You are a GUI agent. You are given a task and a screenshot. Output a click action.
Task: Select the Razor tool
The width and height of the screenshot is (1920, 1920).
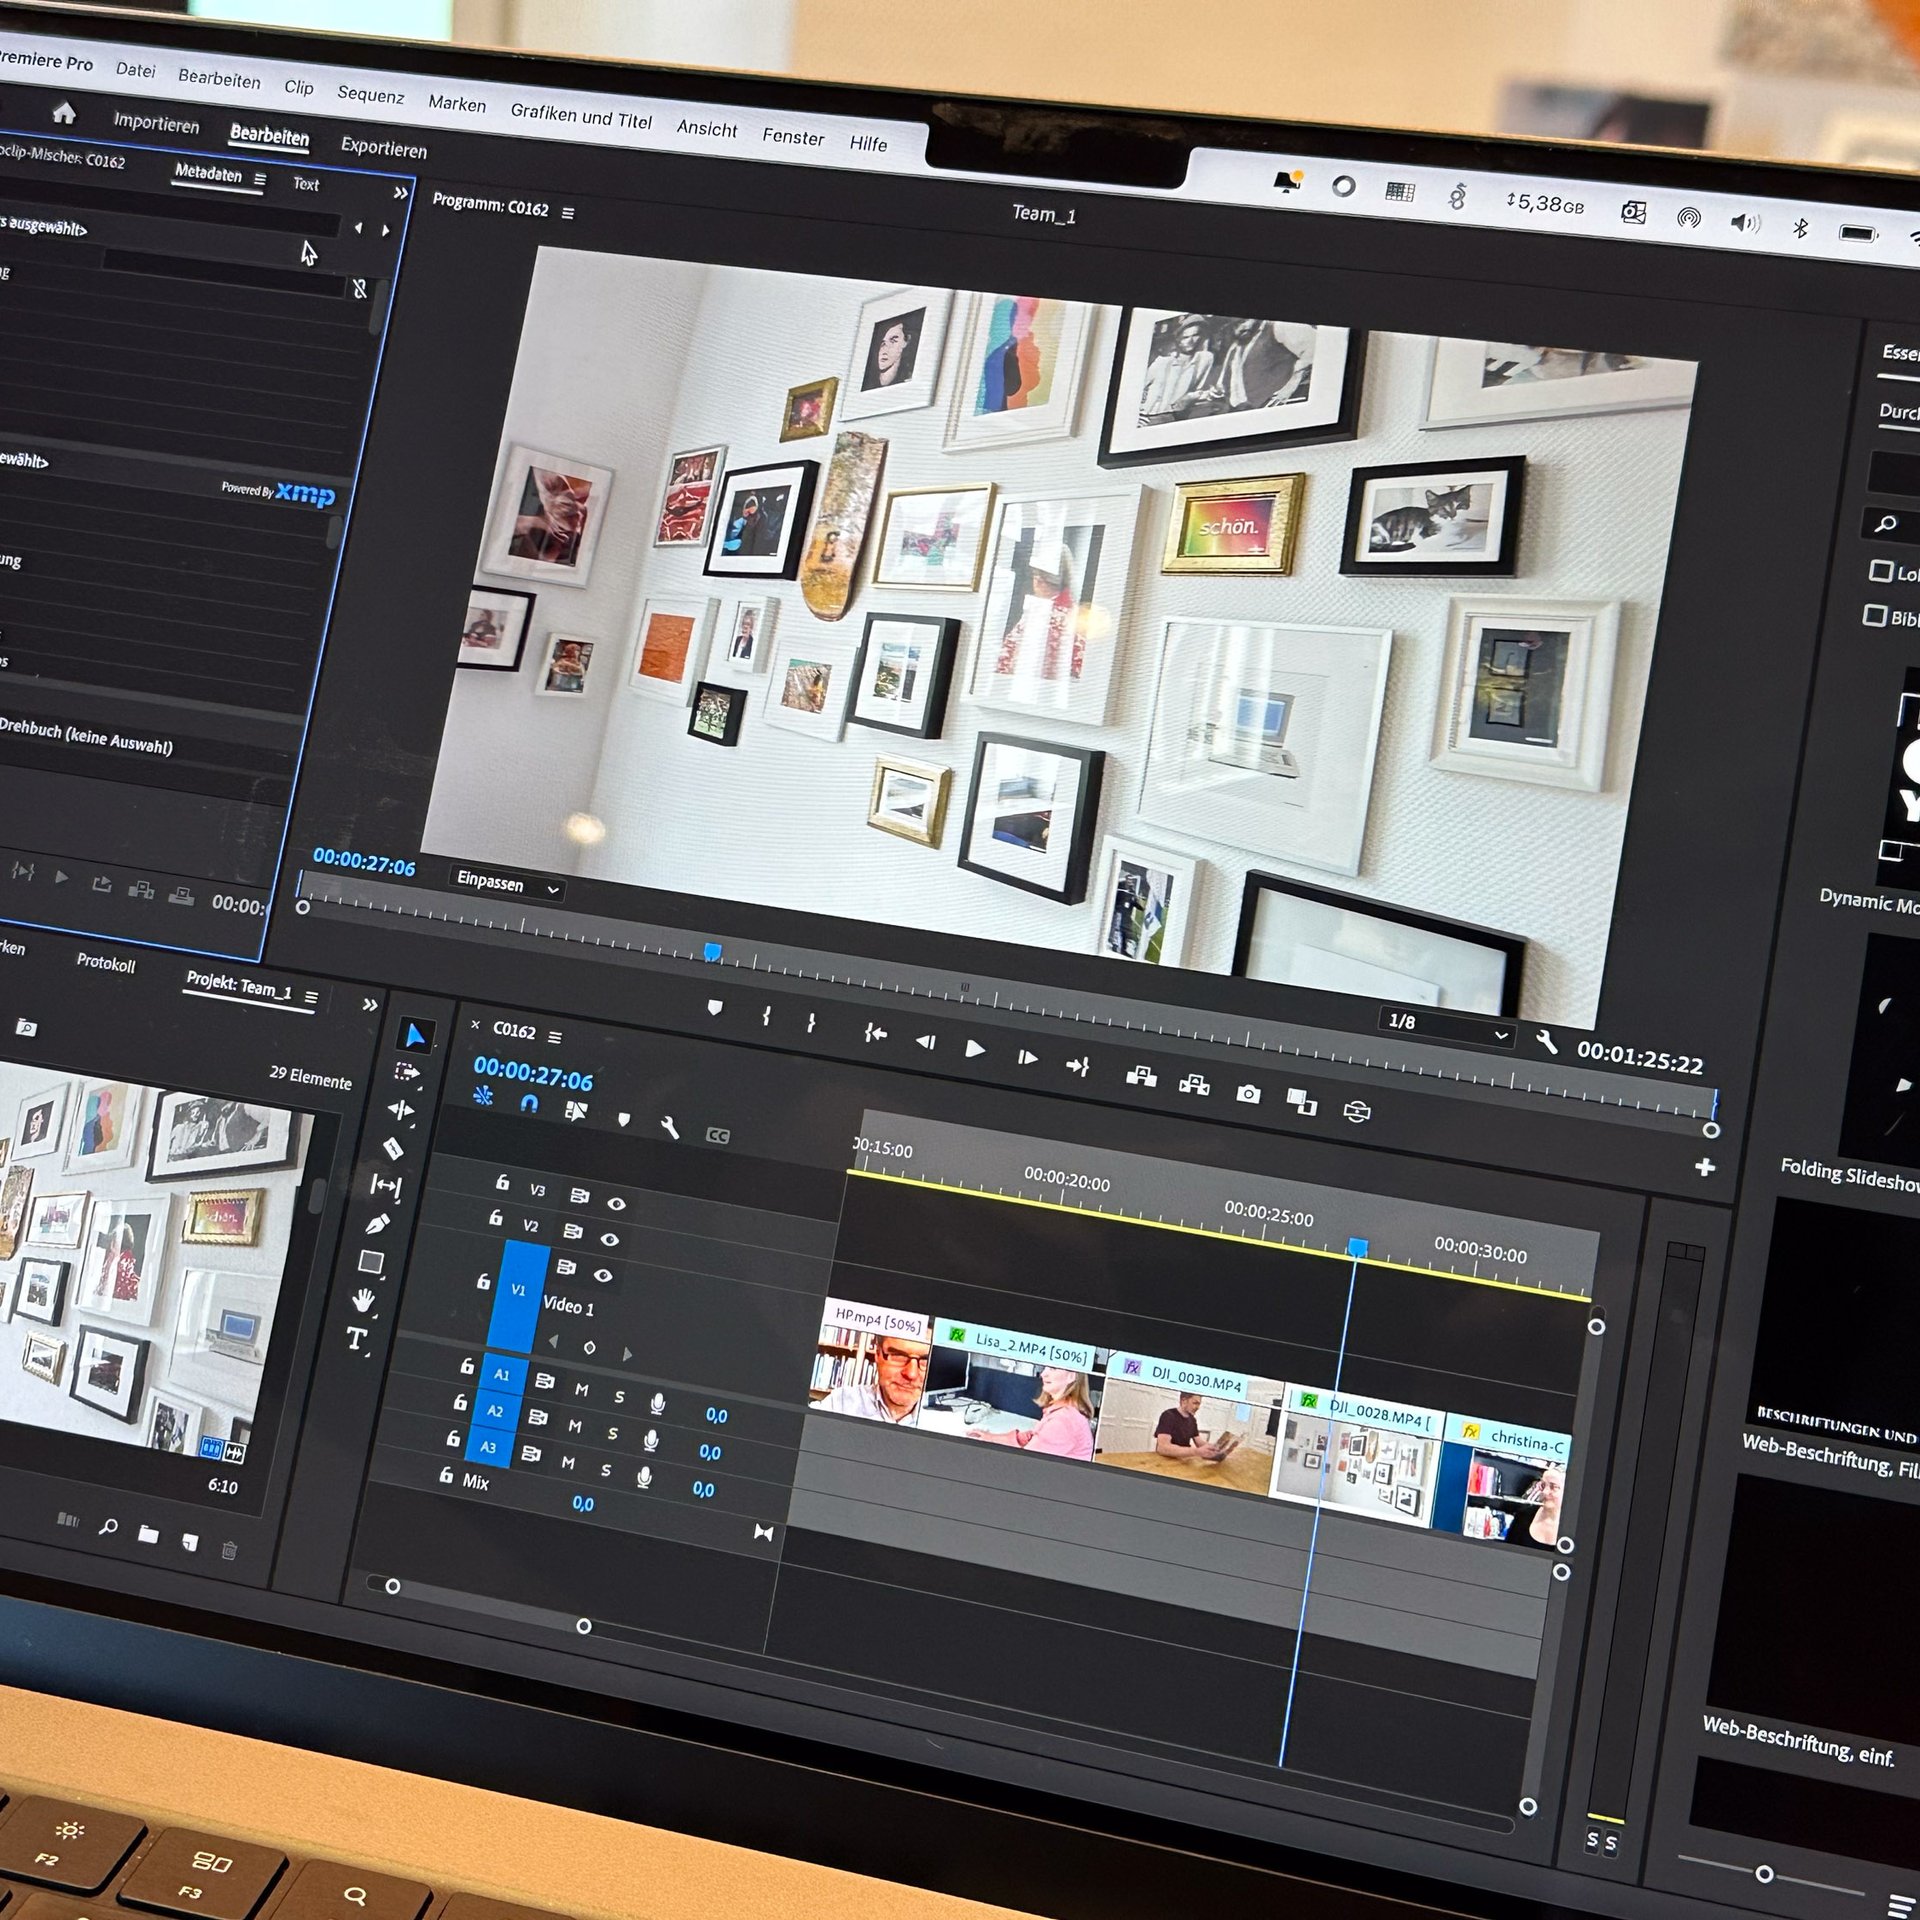[393, 1148]
